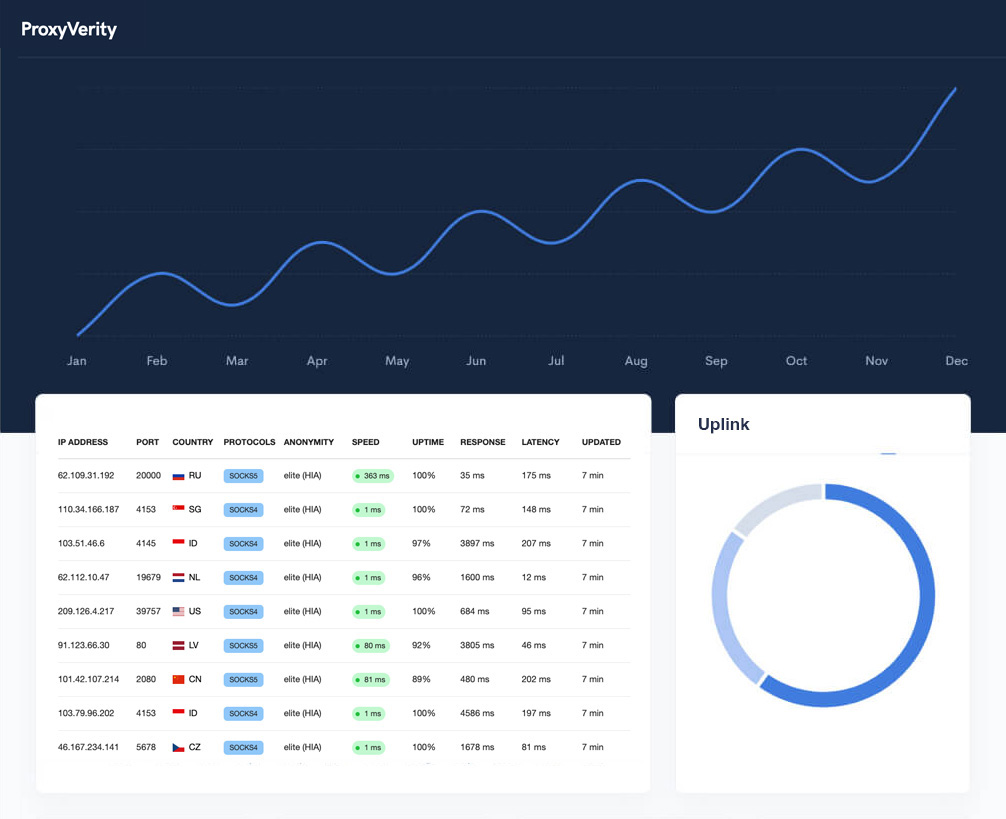Click the Jun label on chart axis
The image size is (1006, 819).
(477, 361)
